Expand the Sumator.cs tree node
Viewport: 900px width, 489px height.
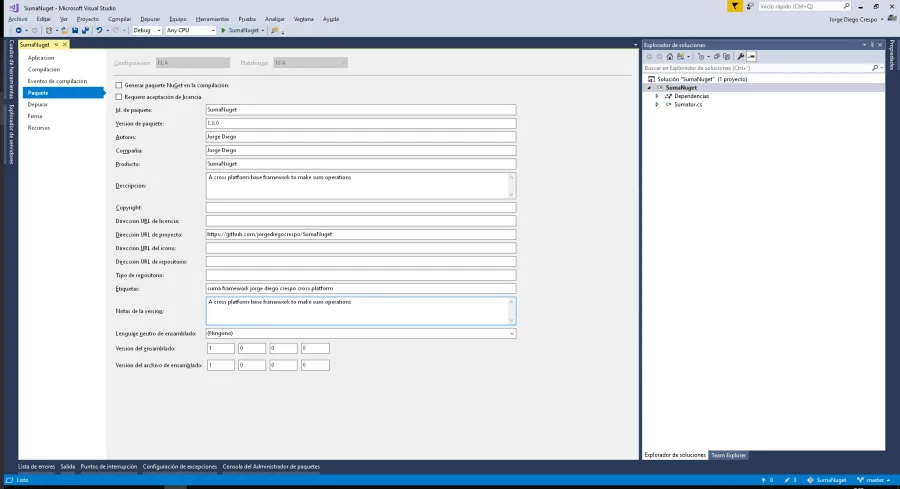point(657,104)
